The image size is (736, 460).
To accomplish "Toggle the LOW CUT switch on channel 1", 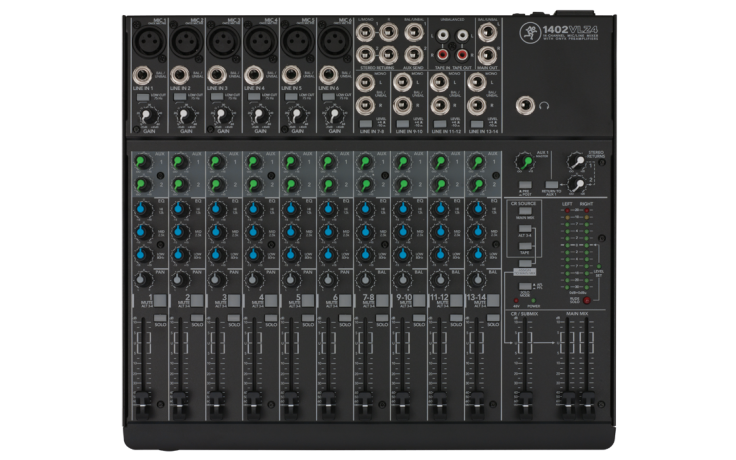I will [x=143, y=97].
